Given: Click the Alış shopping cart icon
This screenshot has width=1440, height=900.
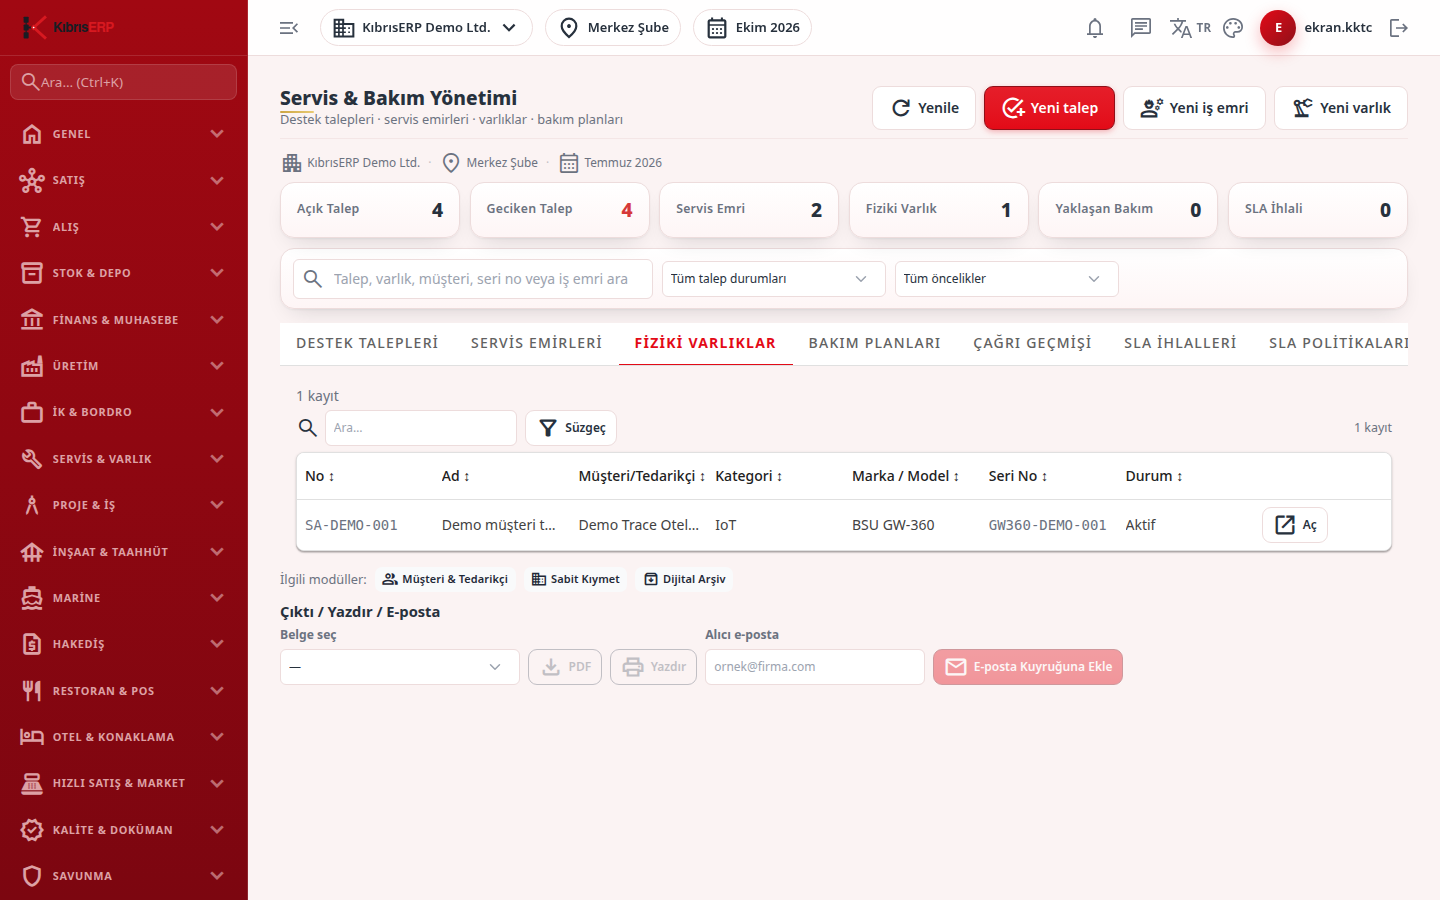Looking at the screenshot, I should 32,227.
